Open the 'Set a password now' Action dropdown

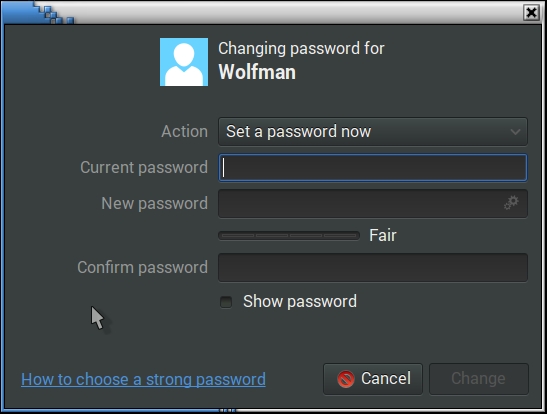[373, 131]
